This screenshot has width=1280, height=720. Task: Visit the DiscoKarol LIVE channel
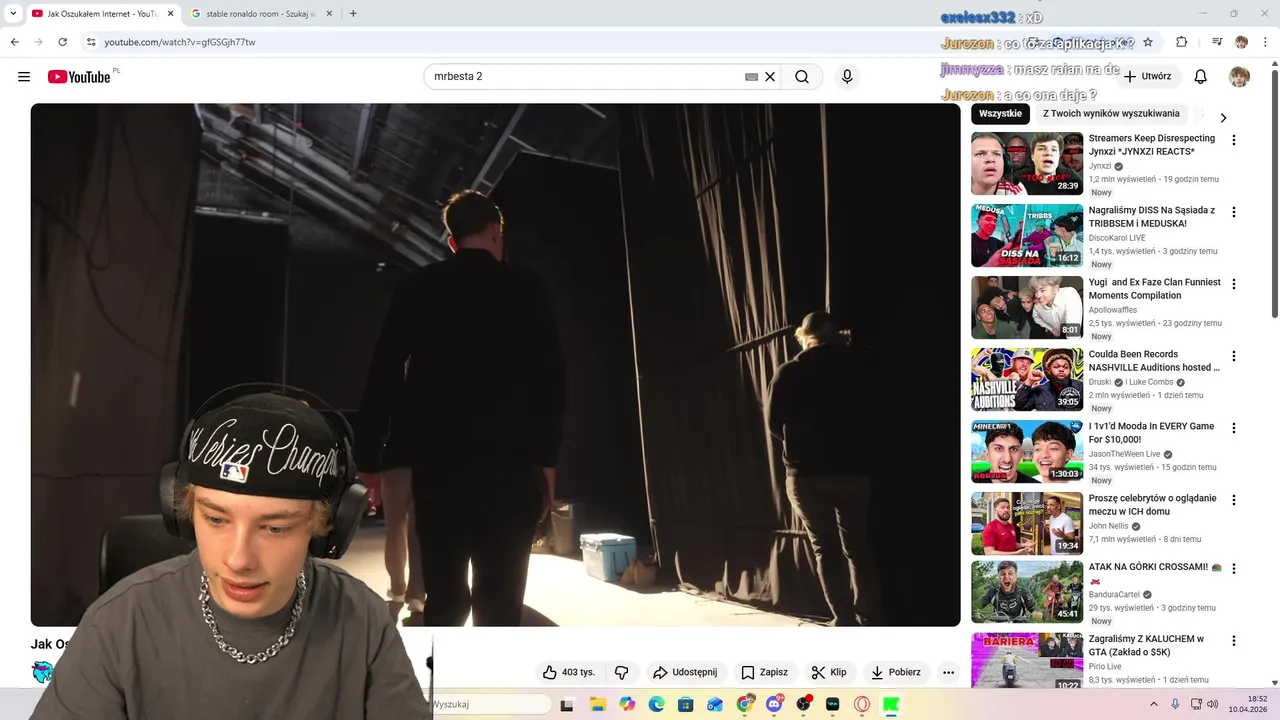(1117, 238)
